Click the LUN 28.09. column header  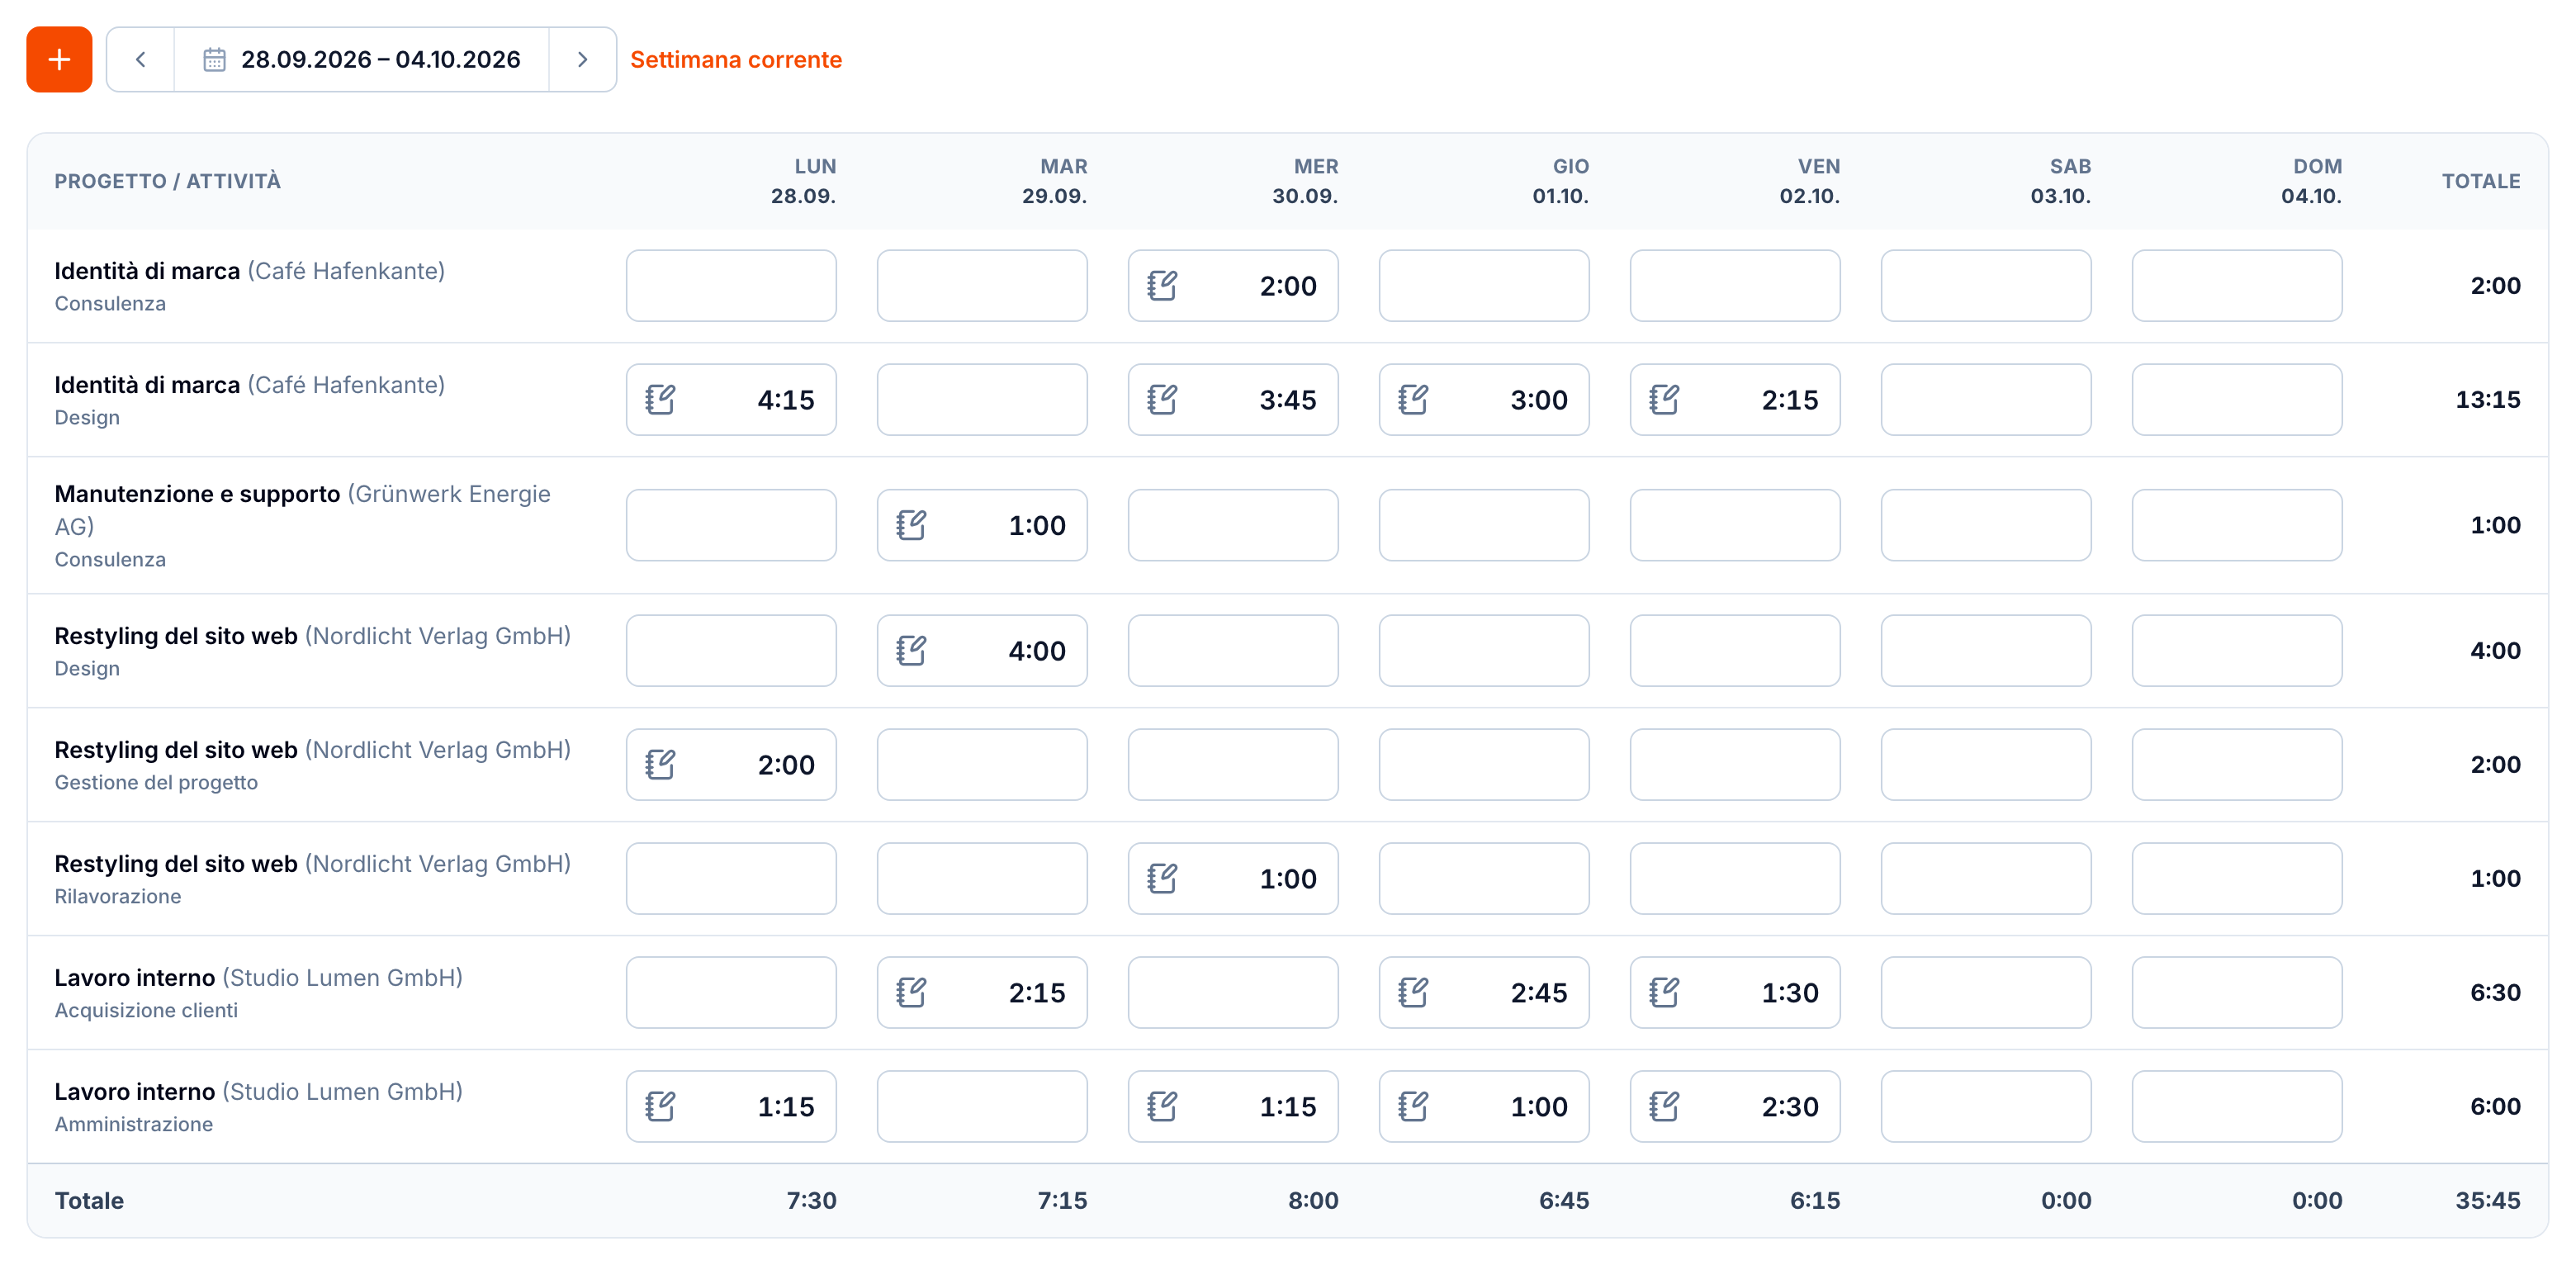click(803, 181)
